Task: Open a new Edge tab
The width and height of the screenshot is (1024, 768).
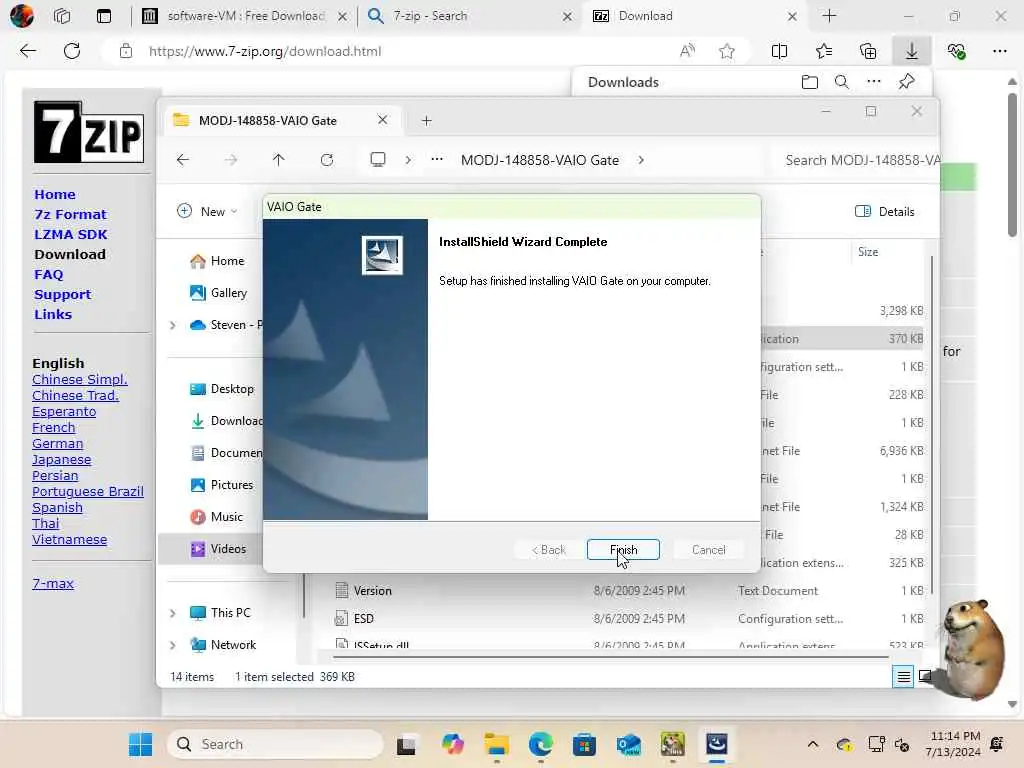Action: click(829, 16)
